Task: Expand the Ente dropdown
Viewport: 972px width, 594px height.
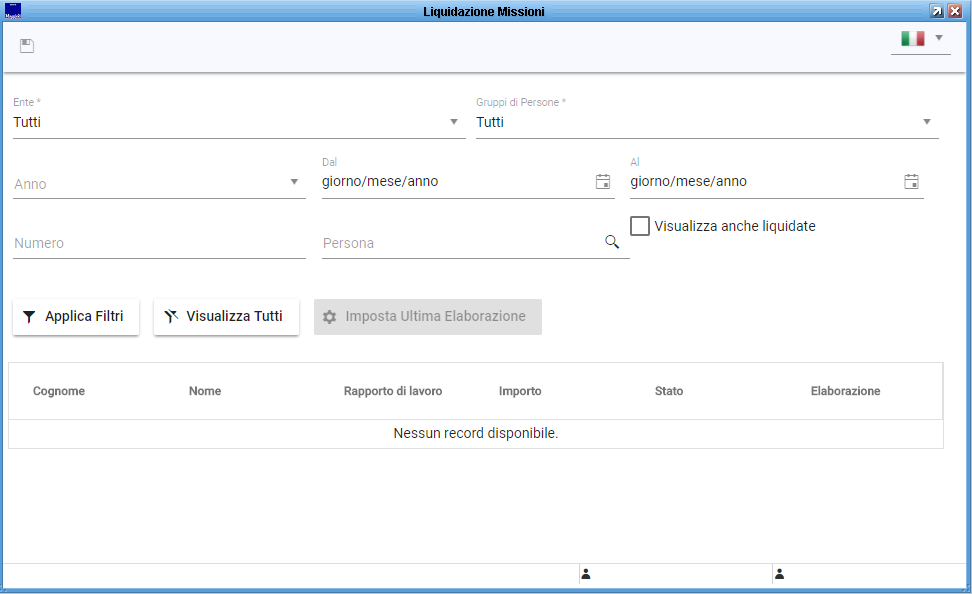Action: click(454, 122)
